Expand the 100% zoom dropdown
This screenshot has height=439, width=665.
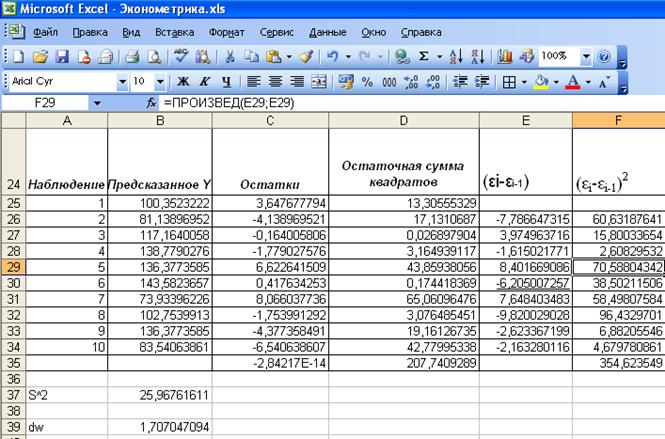[586, 56]
